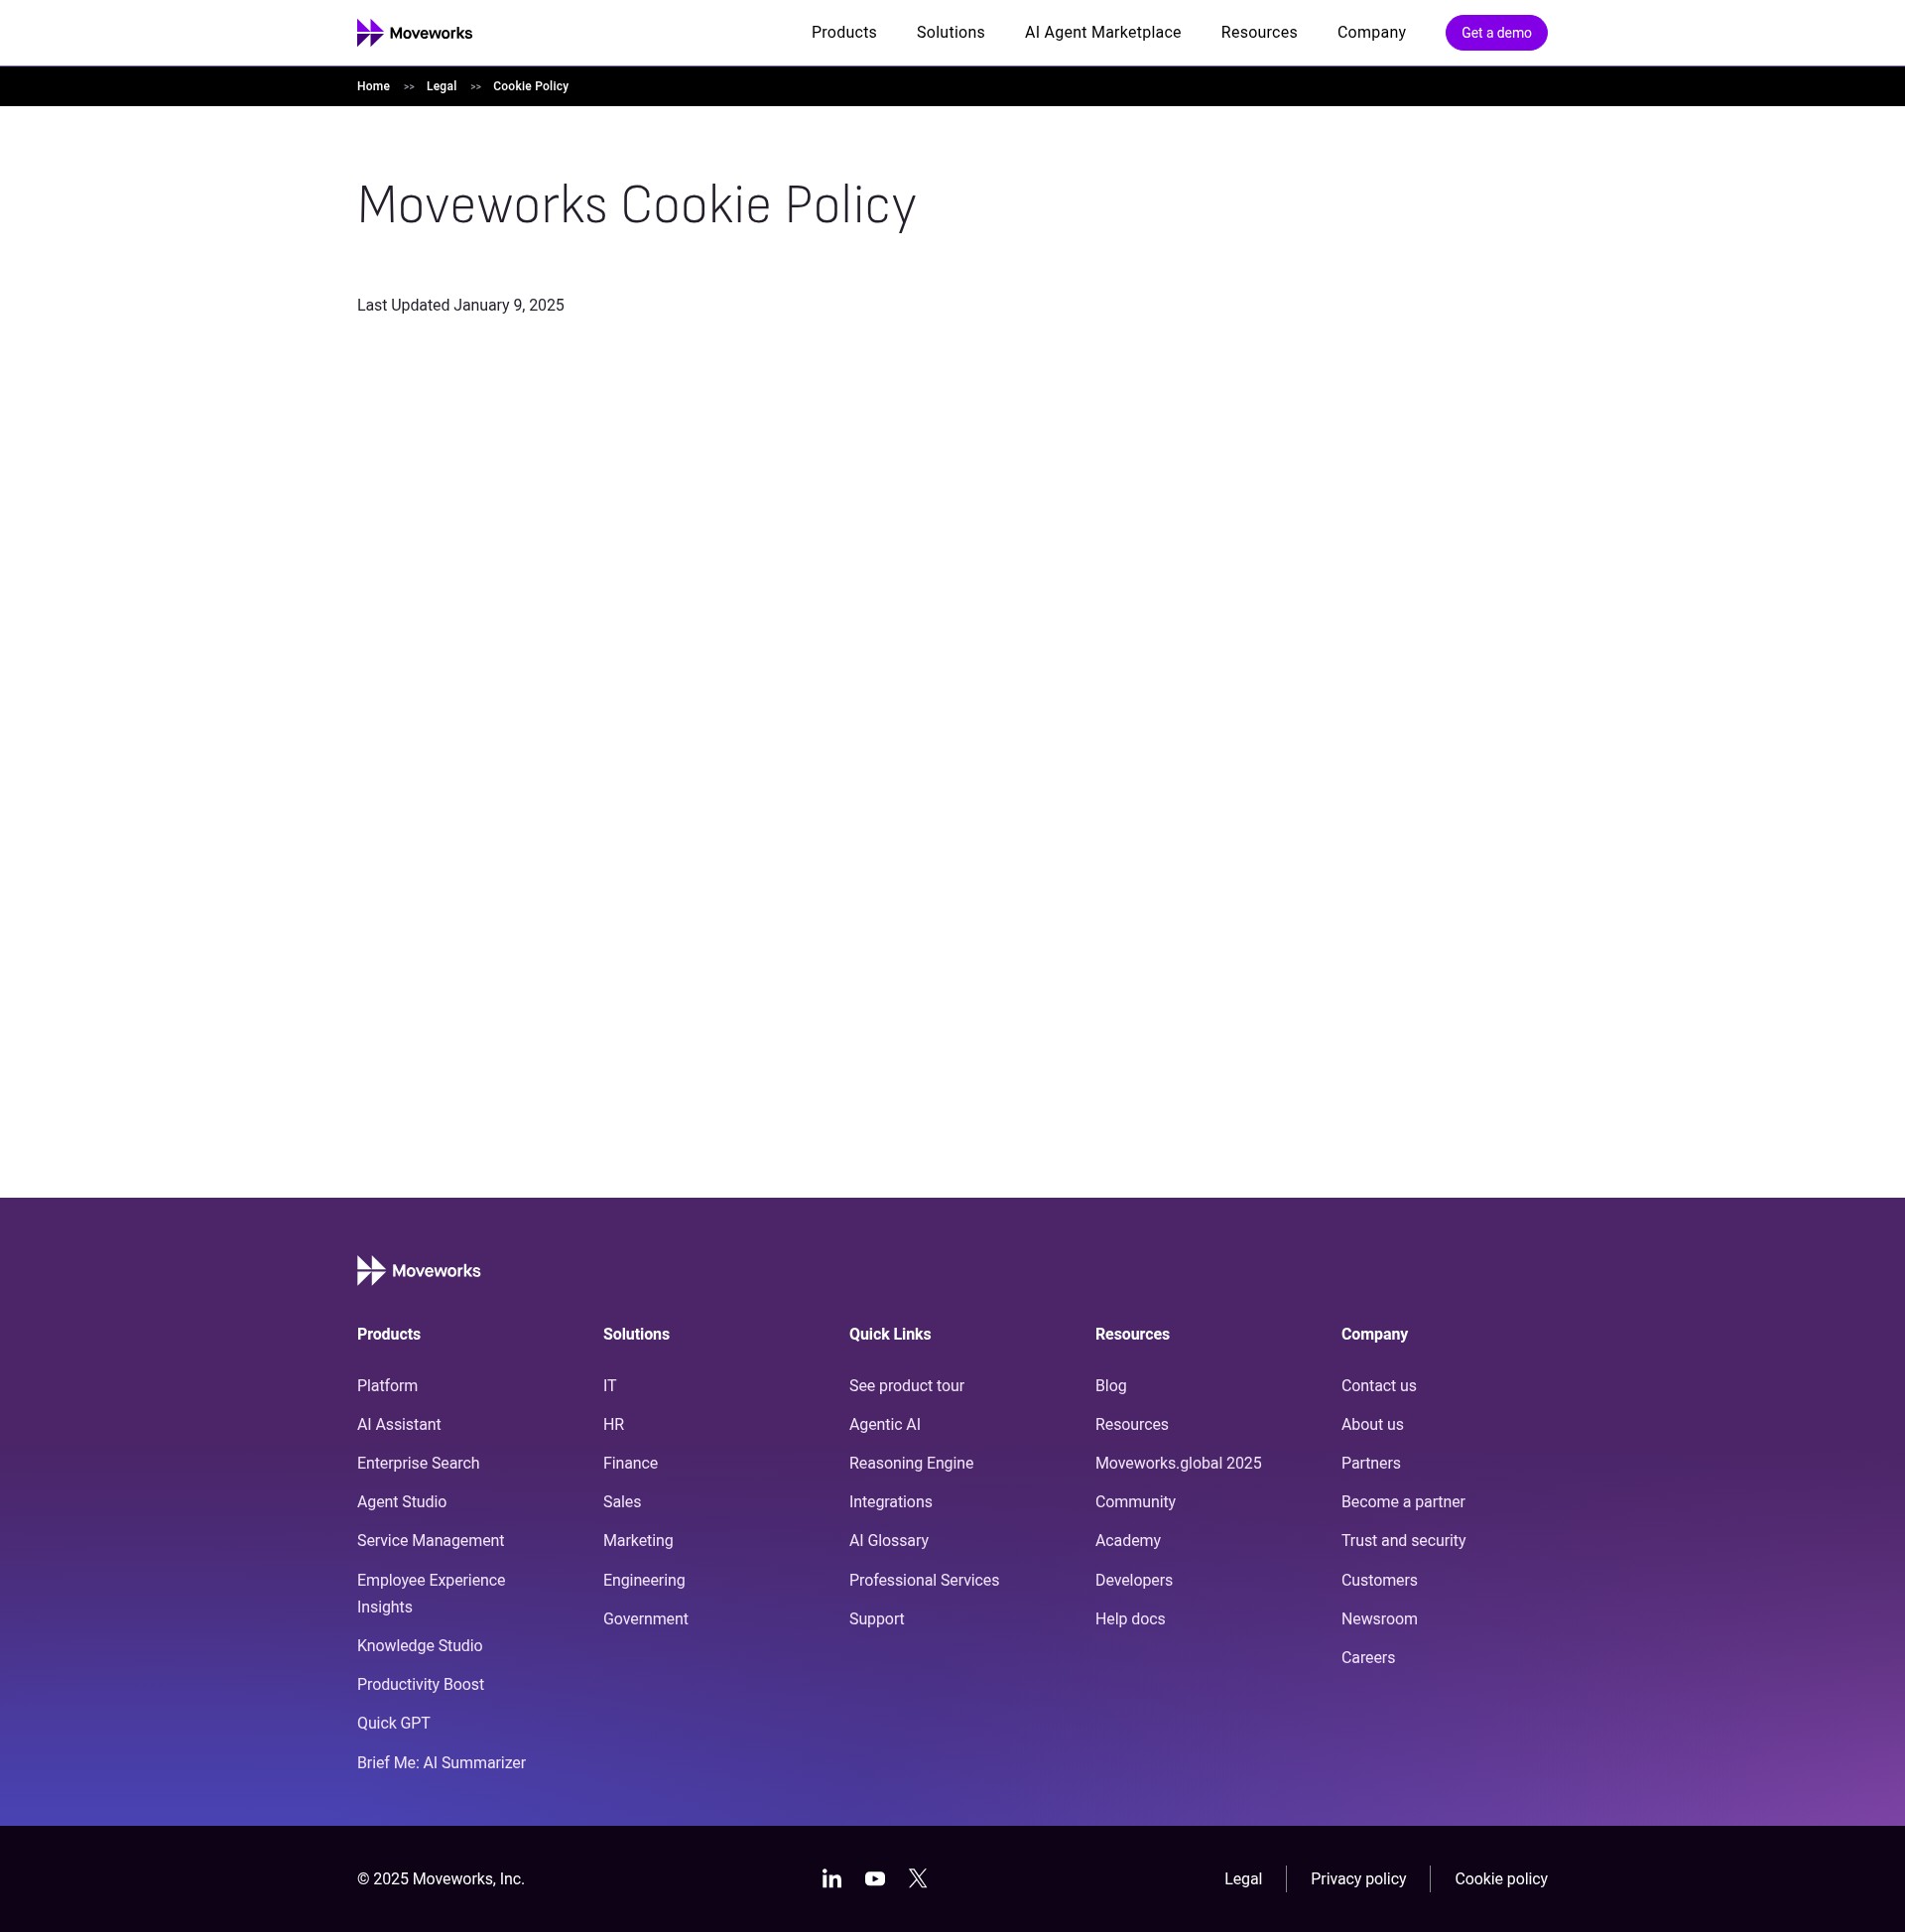
Task: Open Trust and security link
Action: (1403, 1541)
